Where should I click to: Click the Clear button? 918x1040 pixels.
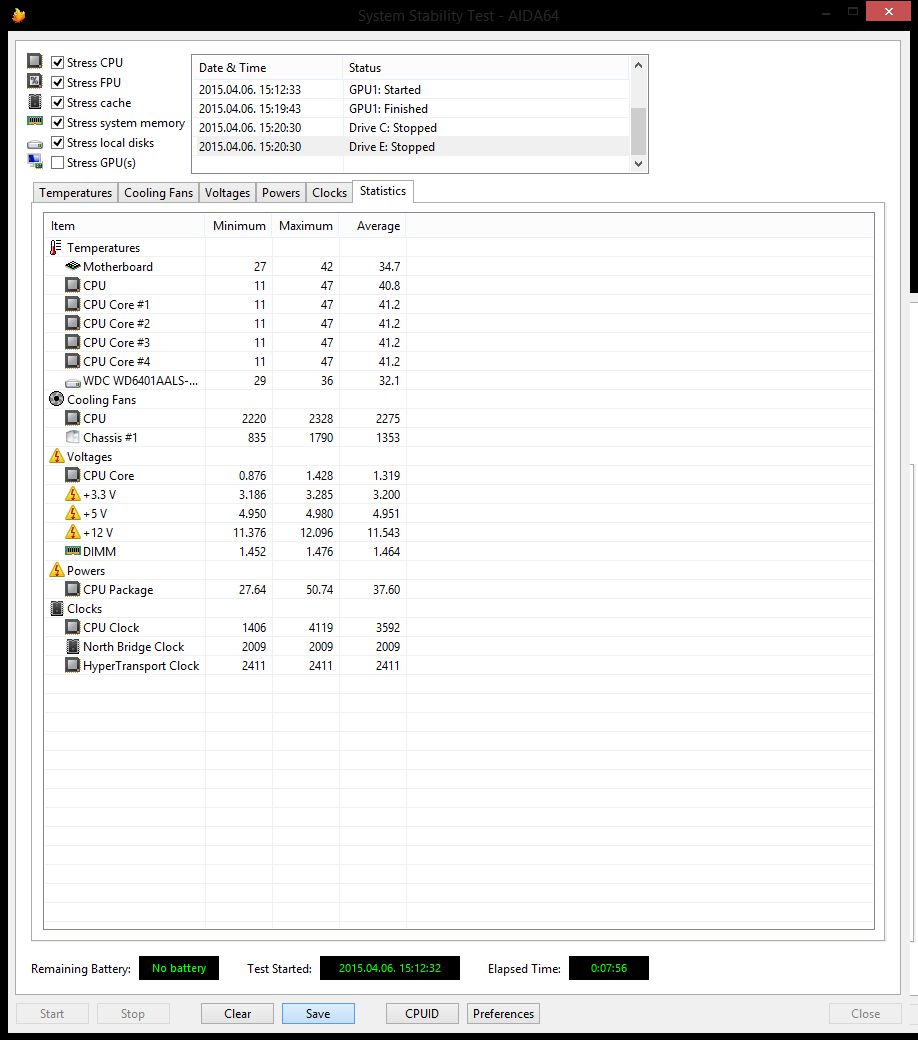(x=237, y=1013)
